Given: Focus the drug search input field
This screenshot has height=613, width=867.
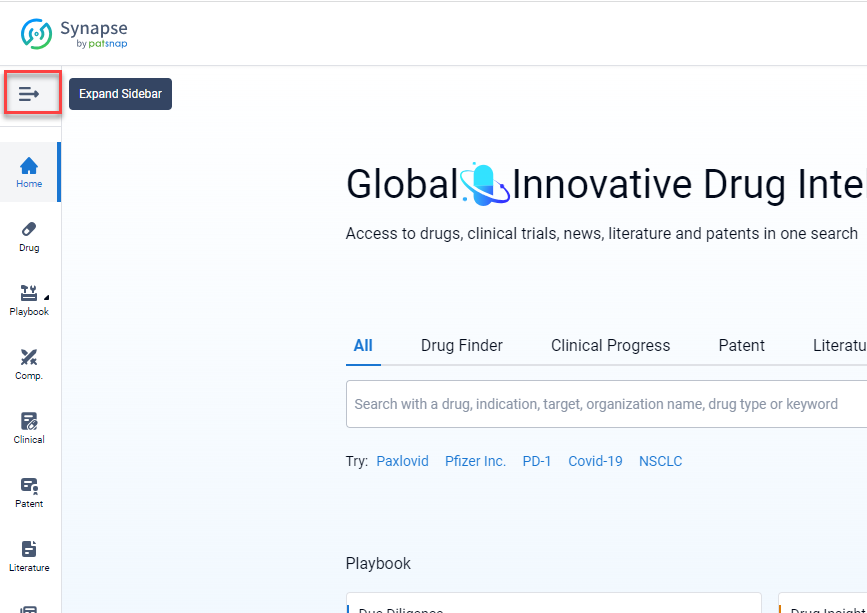Looking at the screenshot, I should click(600, 404).
